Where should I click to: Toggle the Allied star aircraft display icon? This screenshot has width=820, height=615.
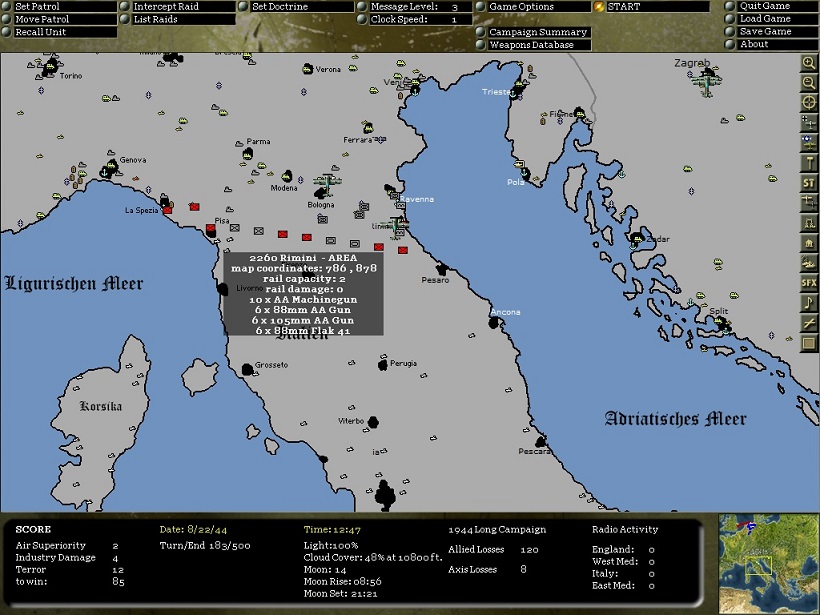808,143
